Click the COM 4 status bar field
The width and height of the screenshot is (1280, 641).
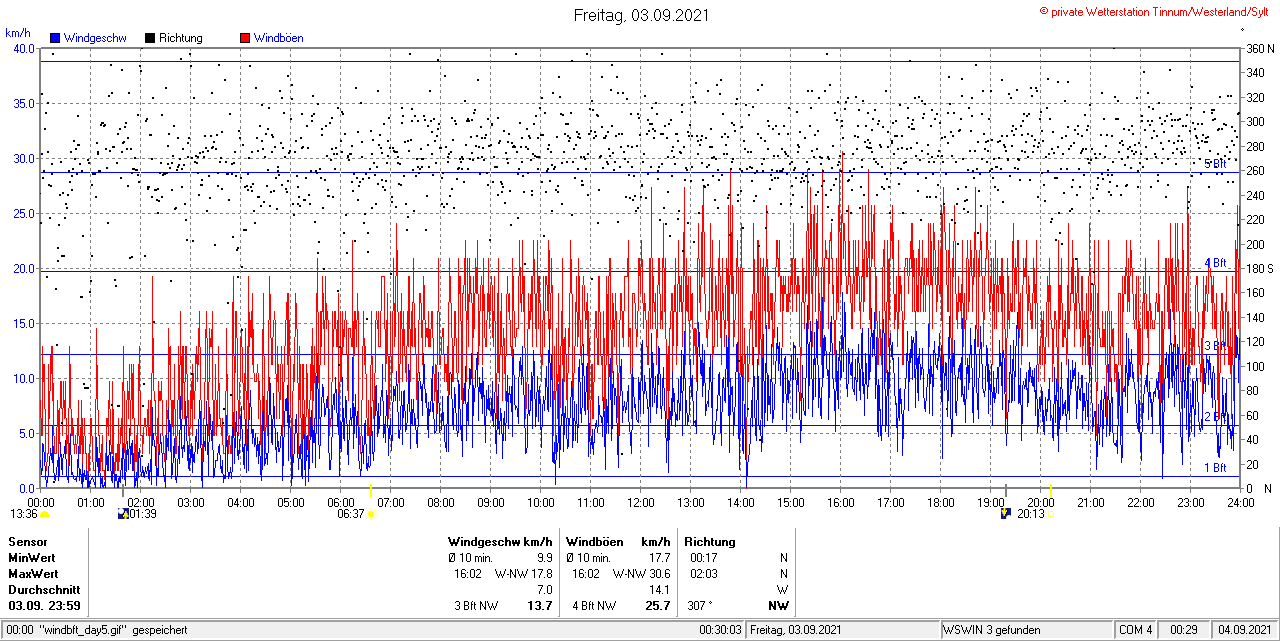pos(1136,630)
